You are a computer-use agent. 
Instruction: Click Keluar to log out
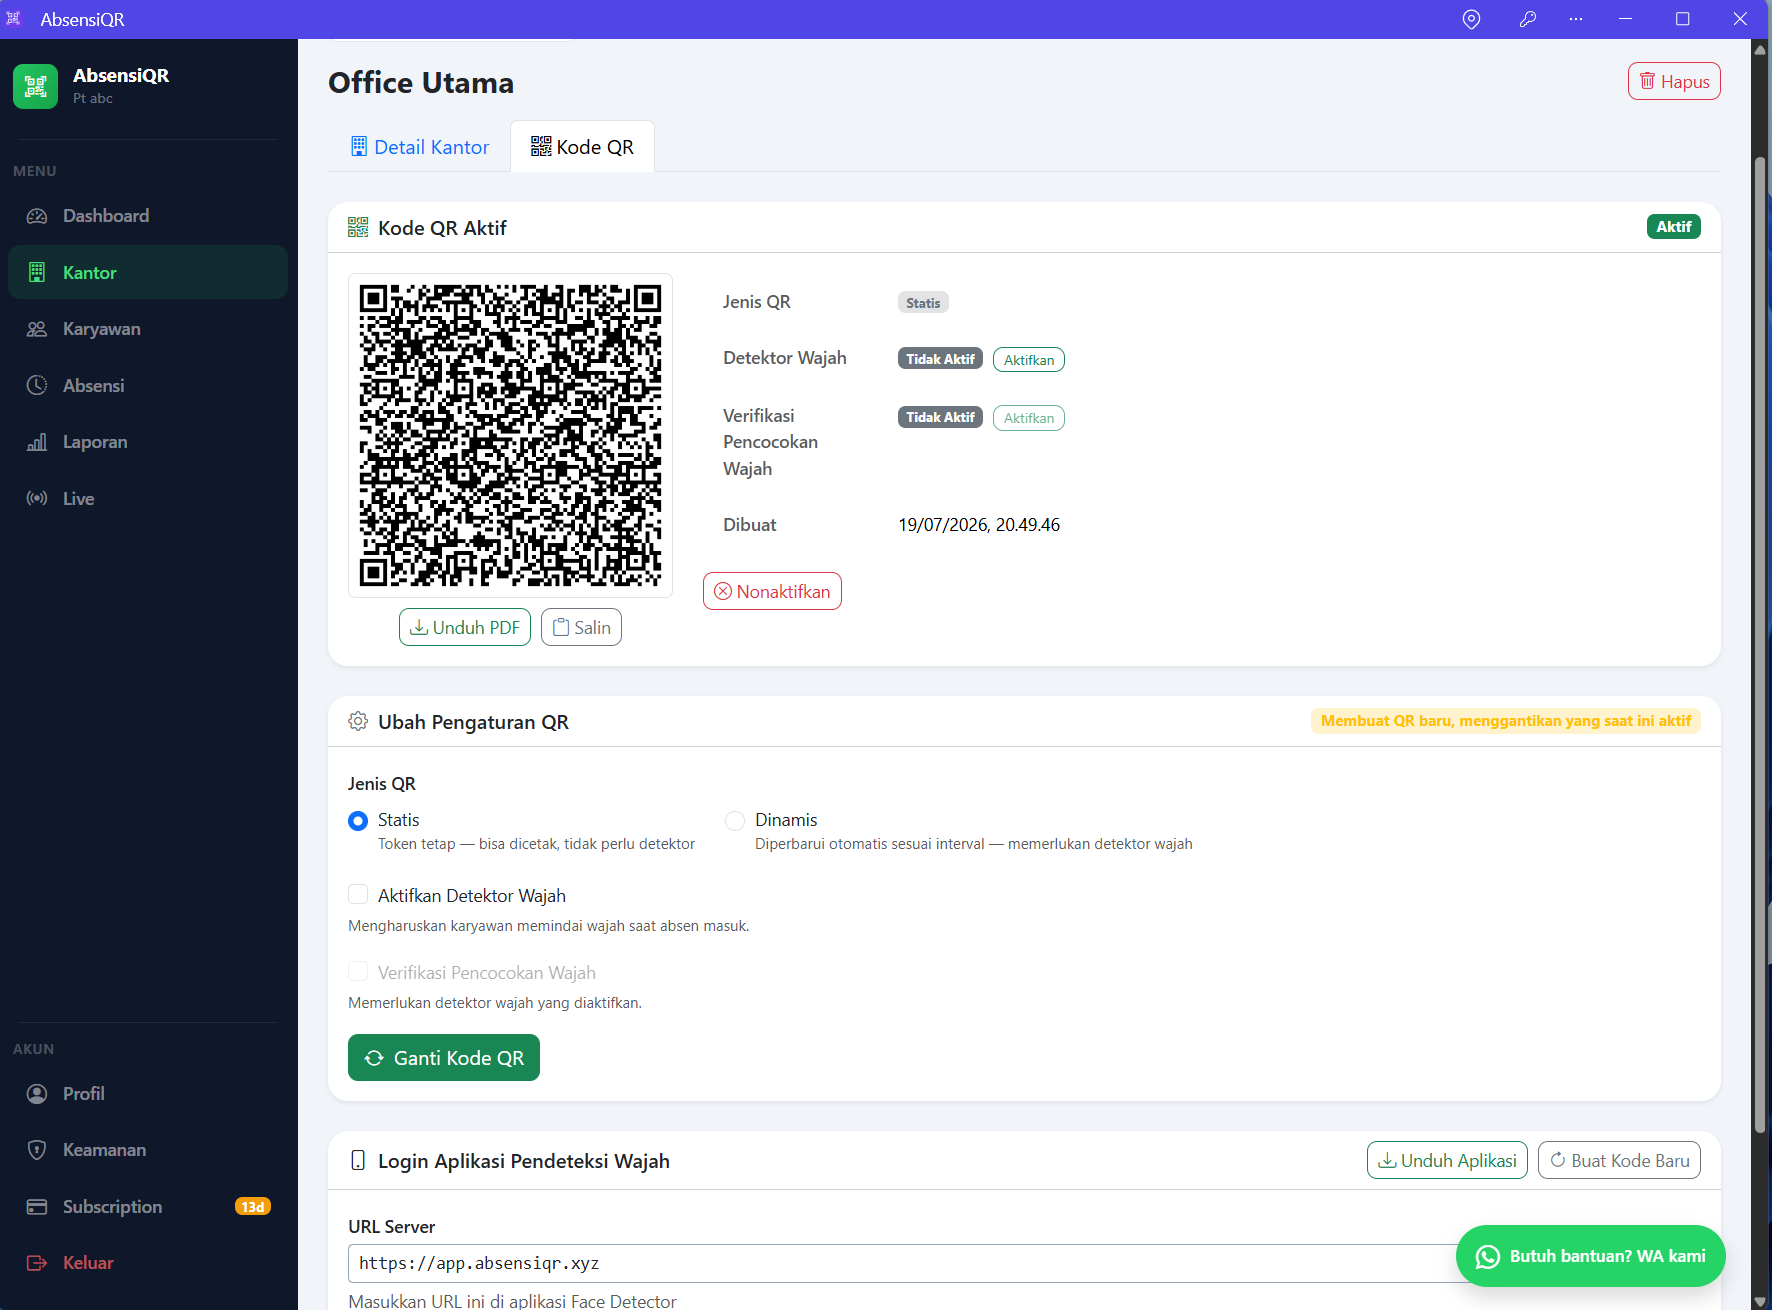coord(148,1263)
